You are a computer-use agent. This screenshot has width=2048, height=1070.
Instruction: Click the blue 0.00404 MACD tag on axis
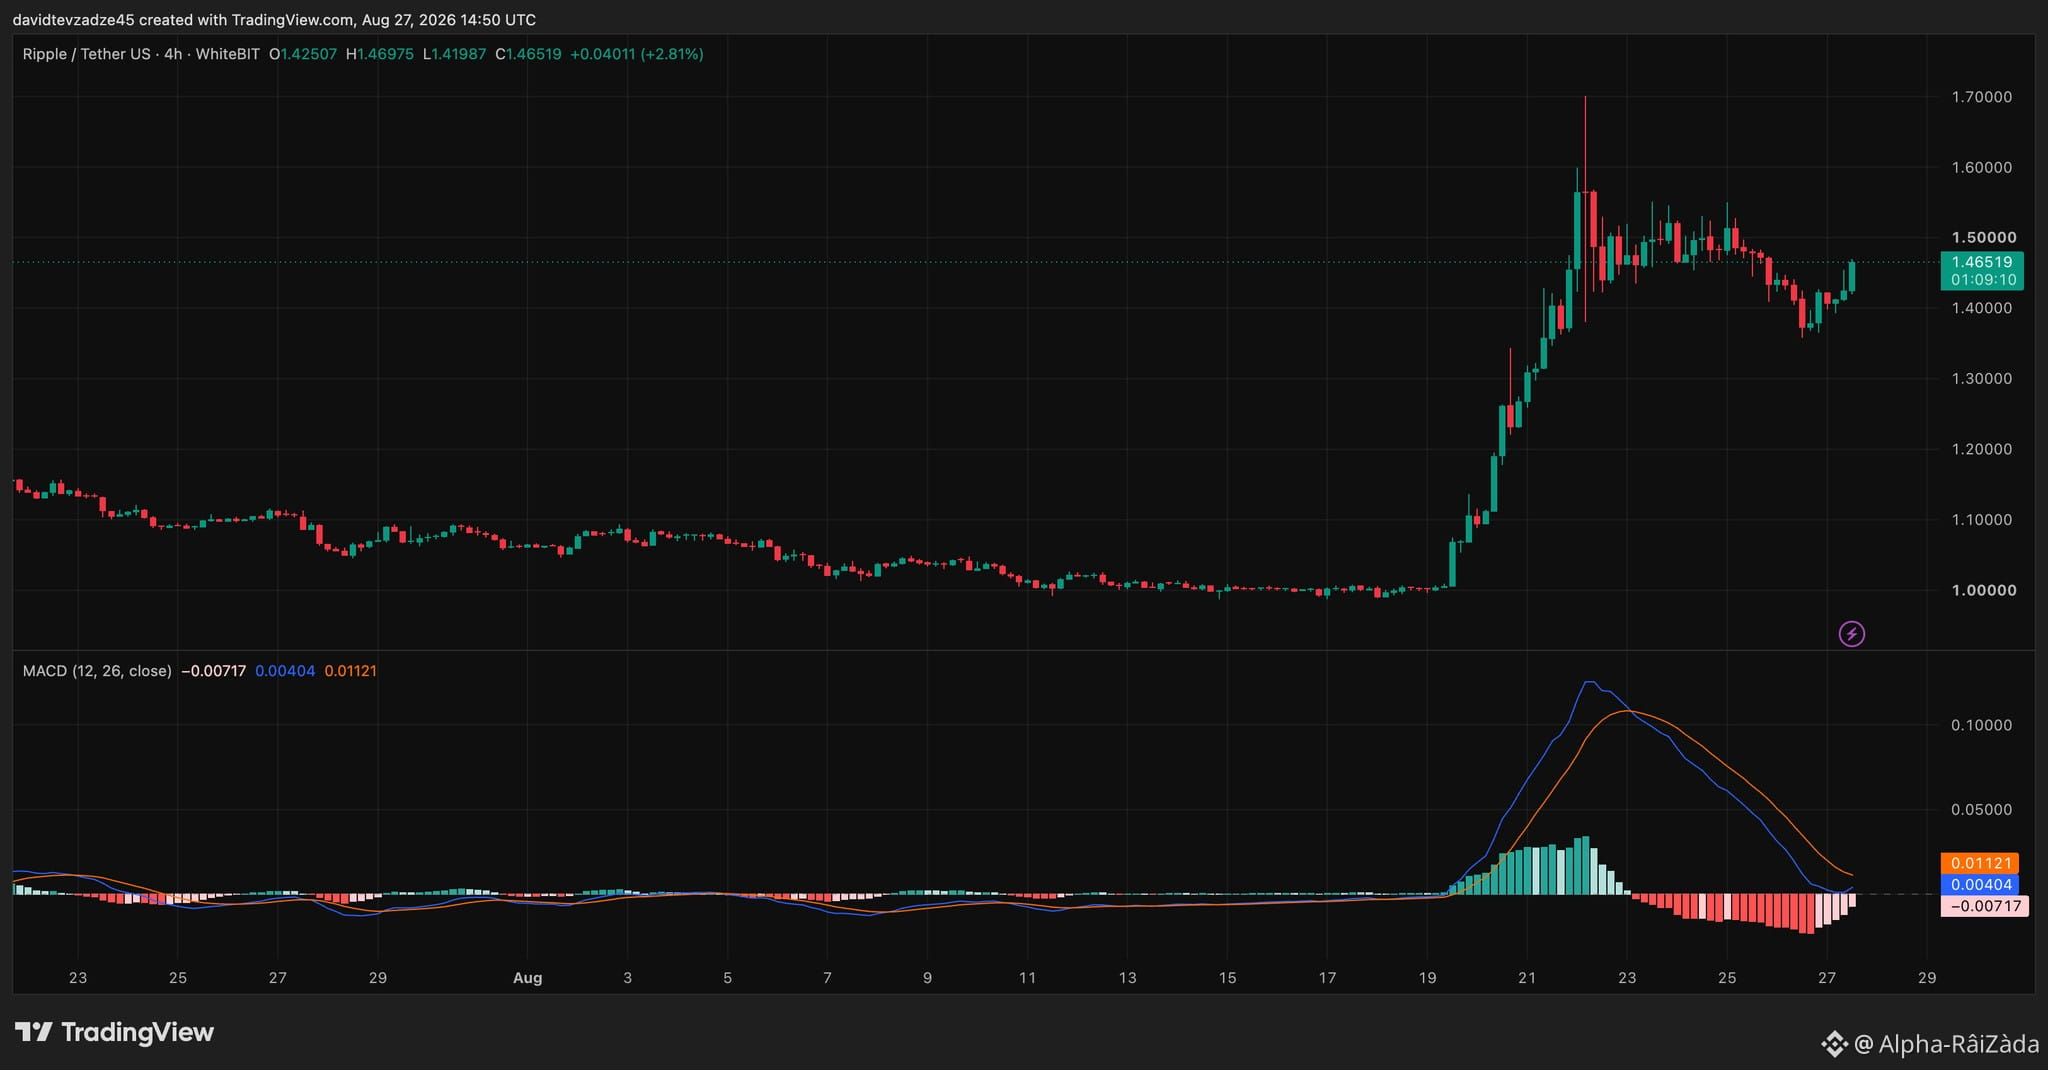(x=1980, y=885)
